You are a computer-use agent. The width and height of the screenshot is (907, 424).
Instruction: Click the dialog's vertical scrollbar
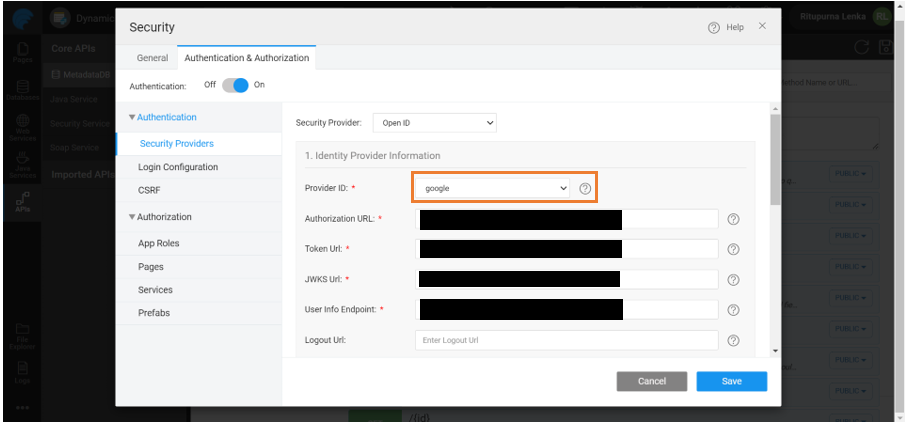pos(774,160)
